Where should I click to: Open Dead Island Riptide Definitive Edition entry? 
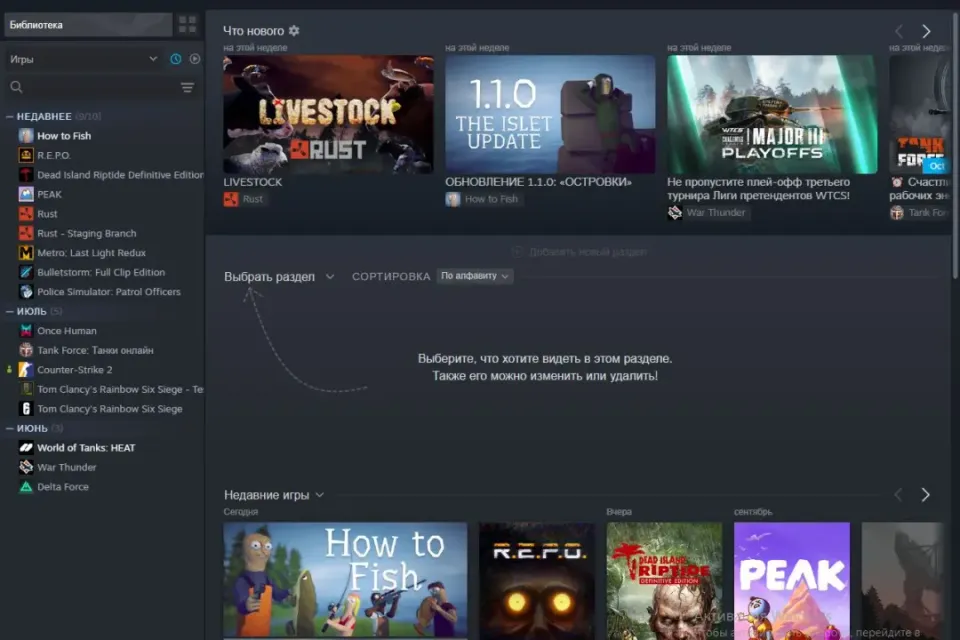[120, 175]
